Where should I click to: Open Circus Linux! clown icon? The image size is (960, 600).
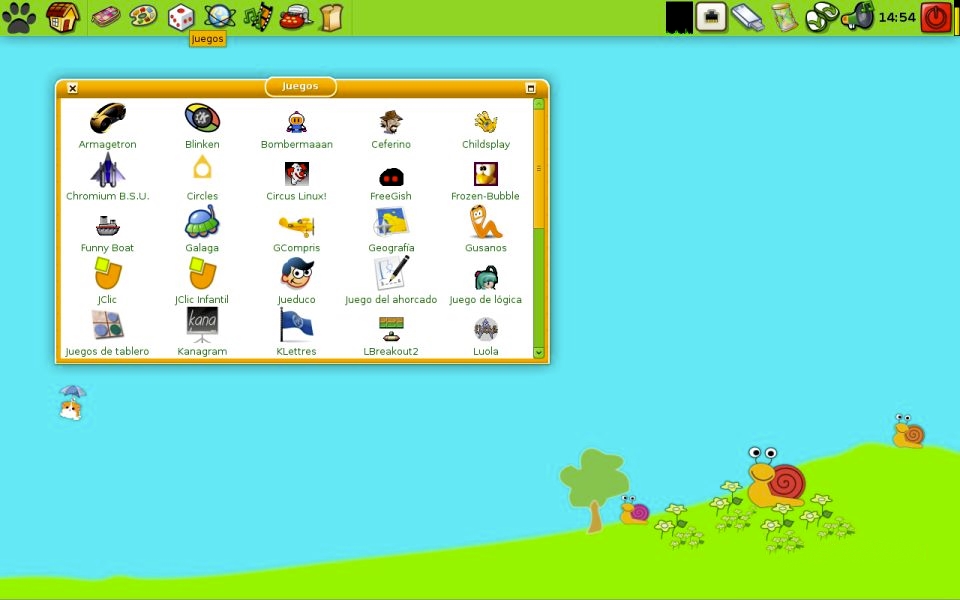pyautogui.click(x=296, y=174)
